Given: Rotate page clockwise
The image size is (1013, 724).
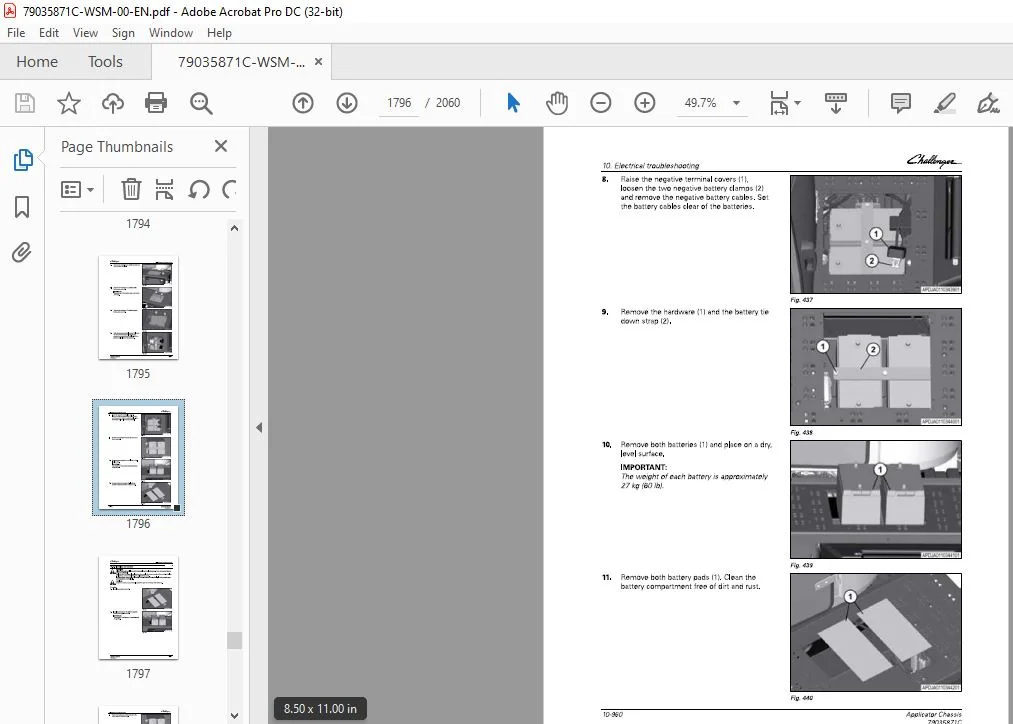Looking at the screenshot, I should click(229, 189).
